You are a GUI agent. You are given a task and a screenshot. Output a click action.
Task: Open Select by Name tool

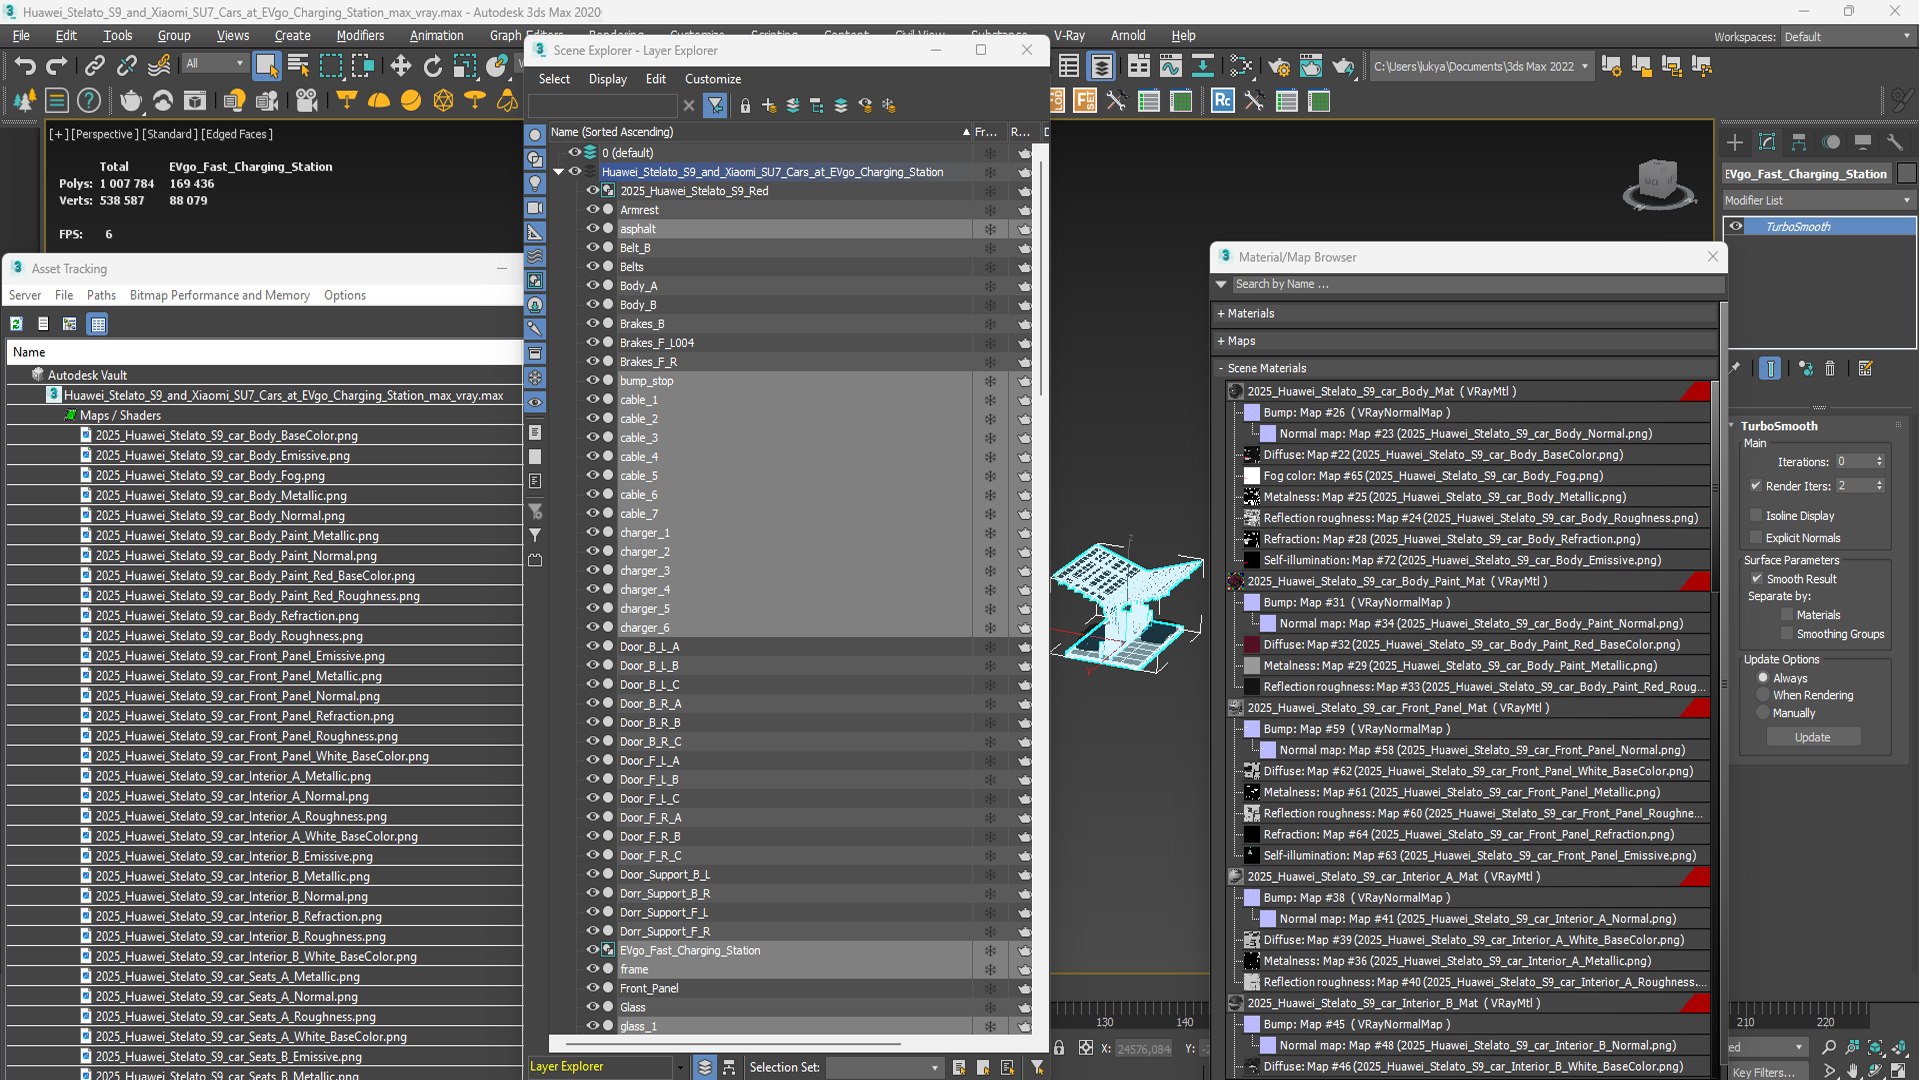point(298,66)
